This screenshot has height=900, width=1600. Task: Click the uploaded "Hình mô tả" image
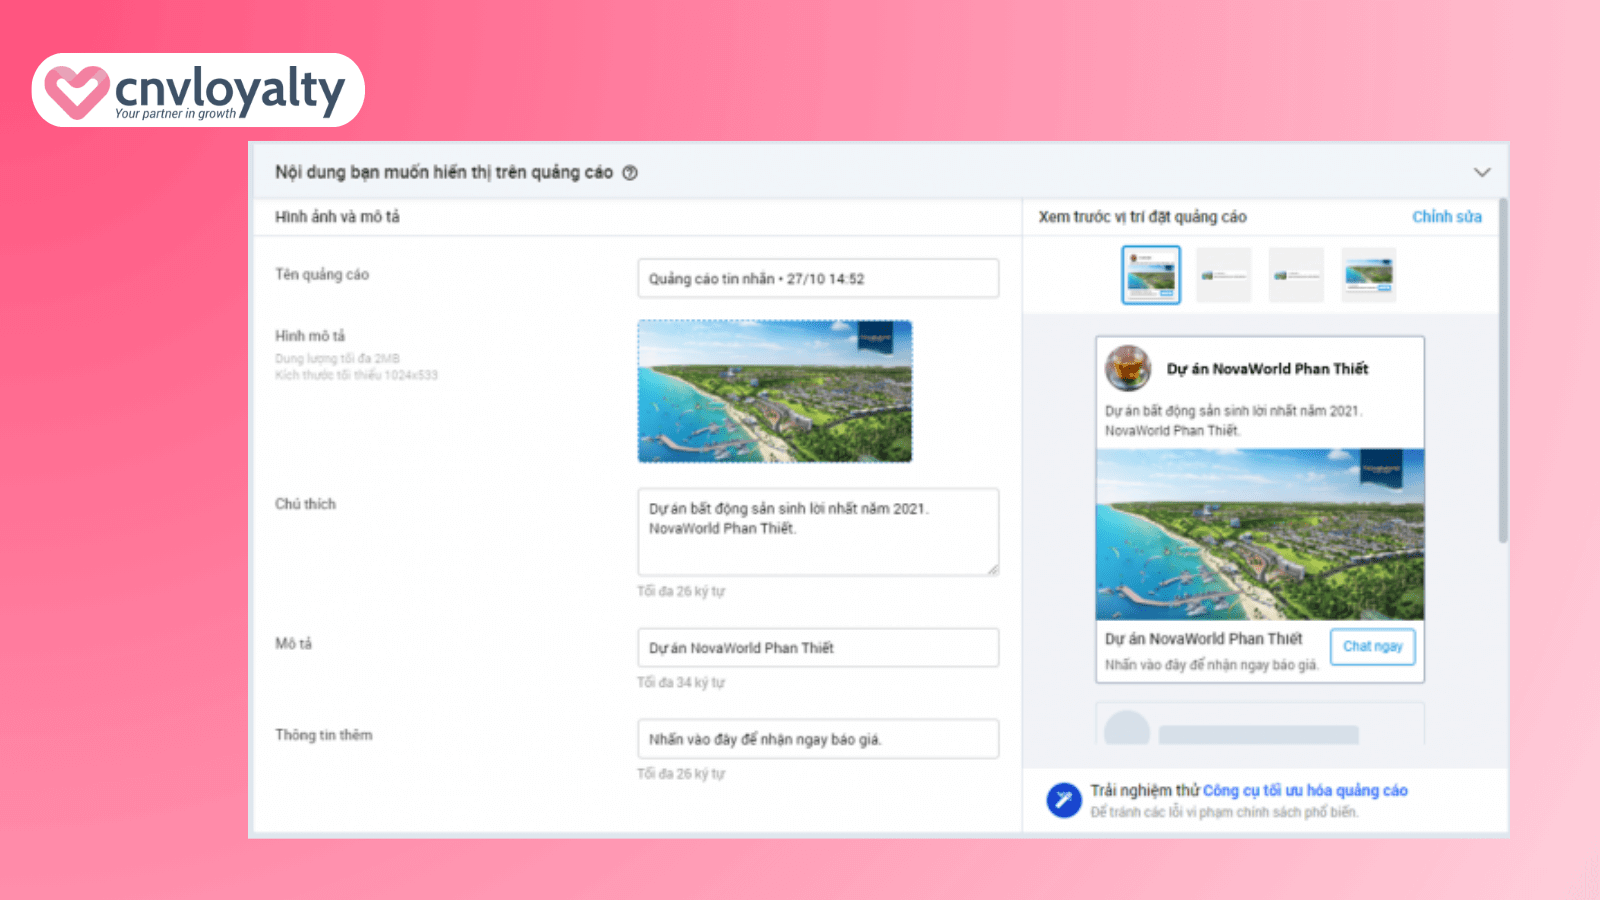(x=775, y=391)
